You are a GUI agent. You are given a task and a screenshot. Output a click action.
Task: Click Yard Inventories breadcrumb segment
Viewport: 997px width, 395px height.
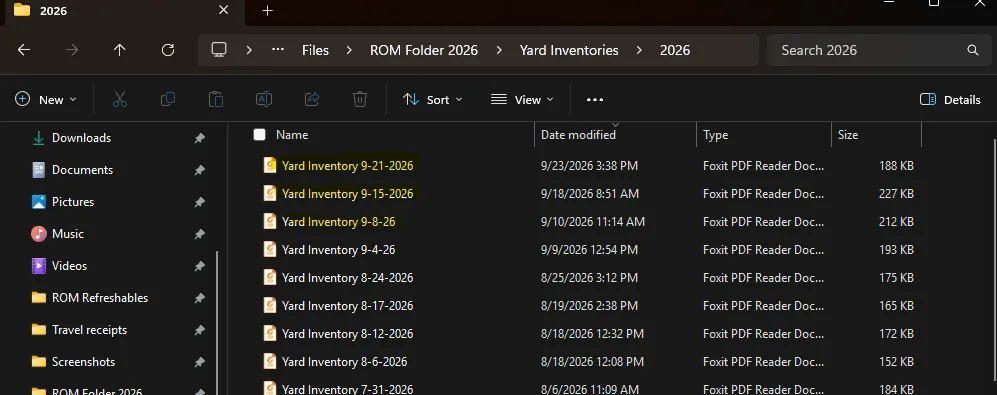pos(569,50)
